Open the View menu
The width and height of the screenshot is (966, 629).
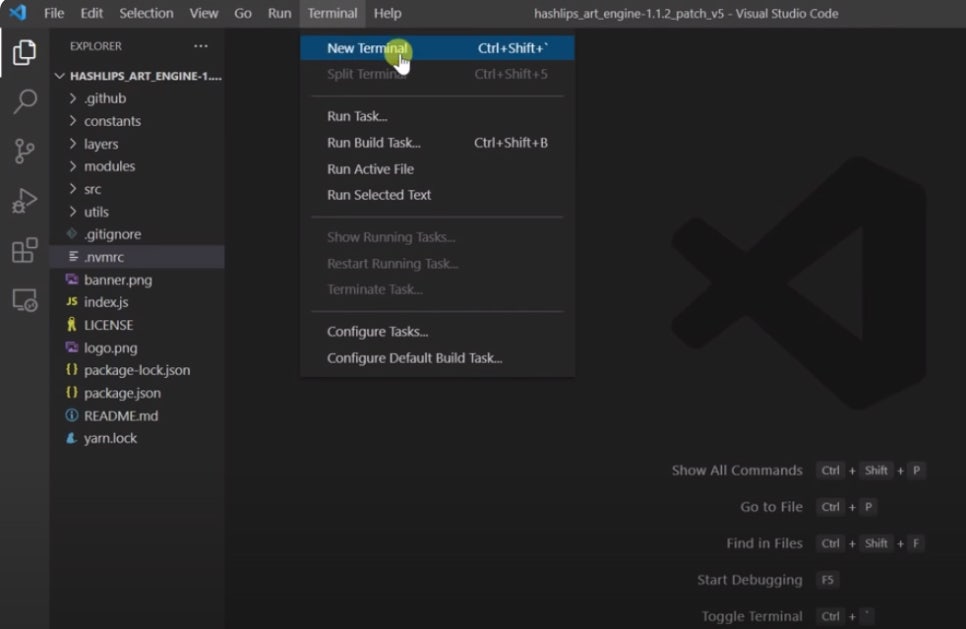click(x=203, y=13)
